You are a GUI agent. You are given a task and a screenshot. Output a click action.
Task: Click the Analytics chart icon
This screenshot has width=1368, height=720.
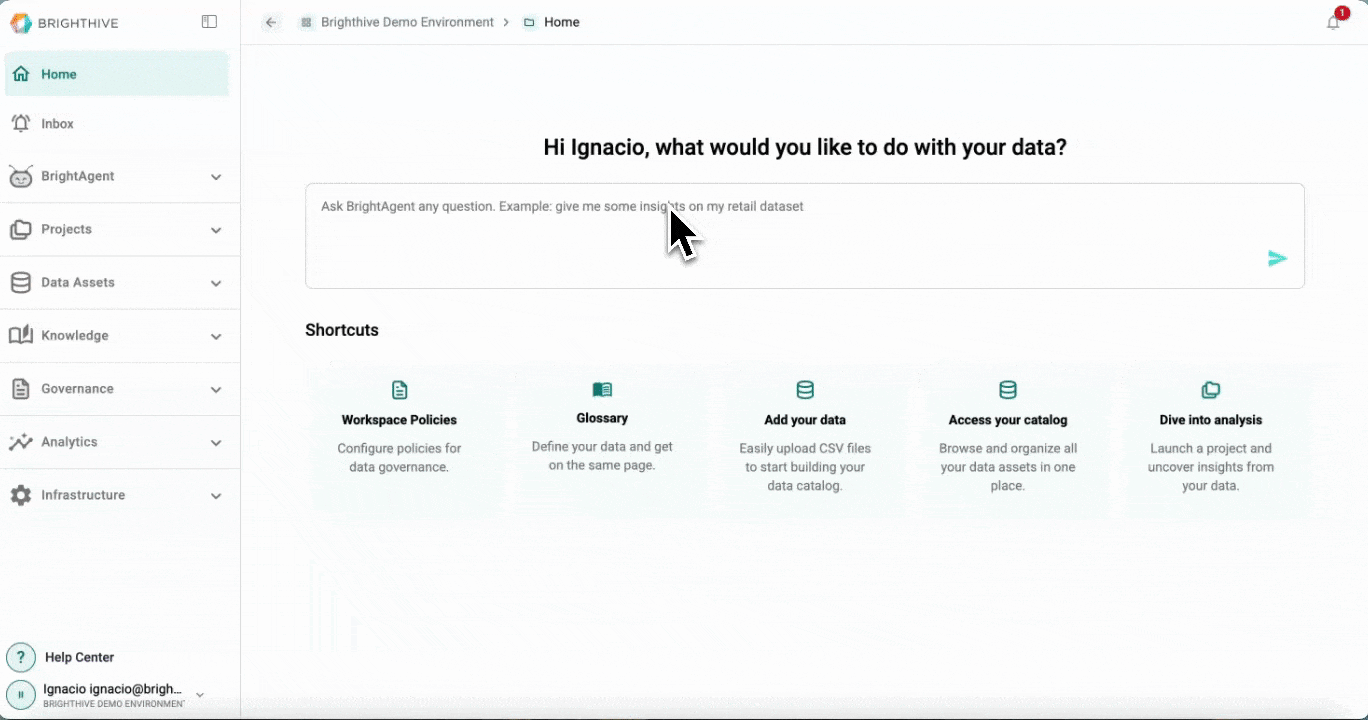(21, 441)
